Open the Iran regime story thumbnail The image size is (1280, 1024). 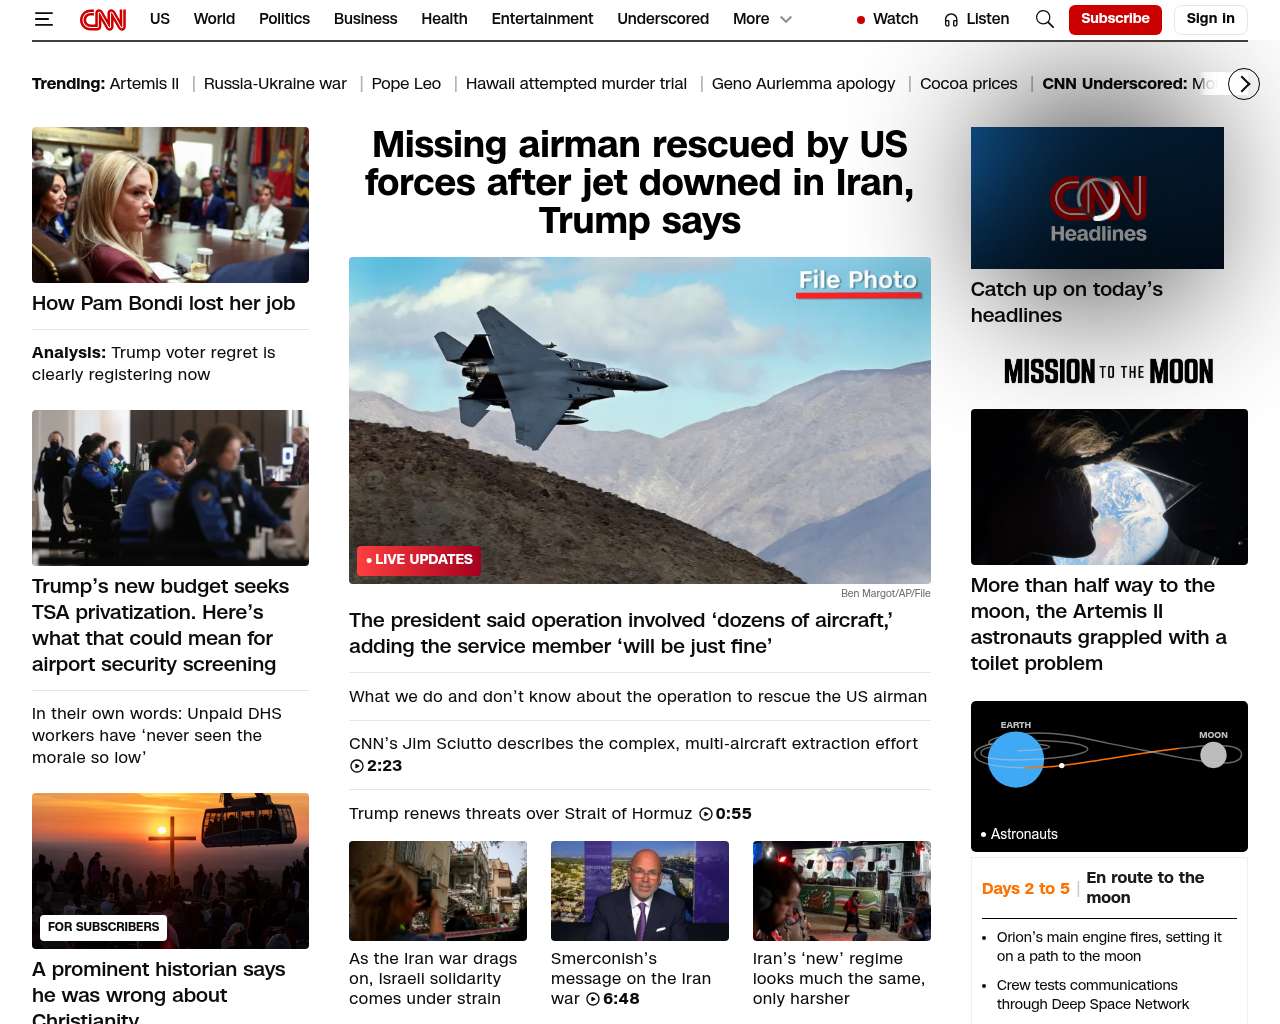point(842,891)
